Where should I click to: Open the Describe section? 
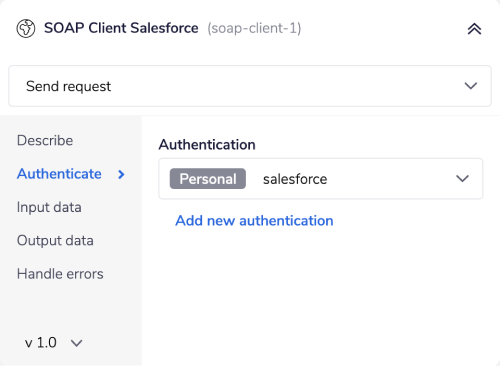click(45, 140)
